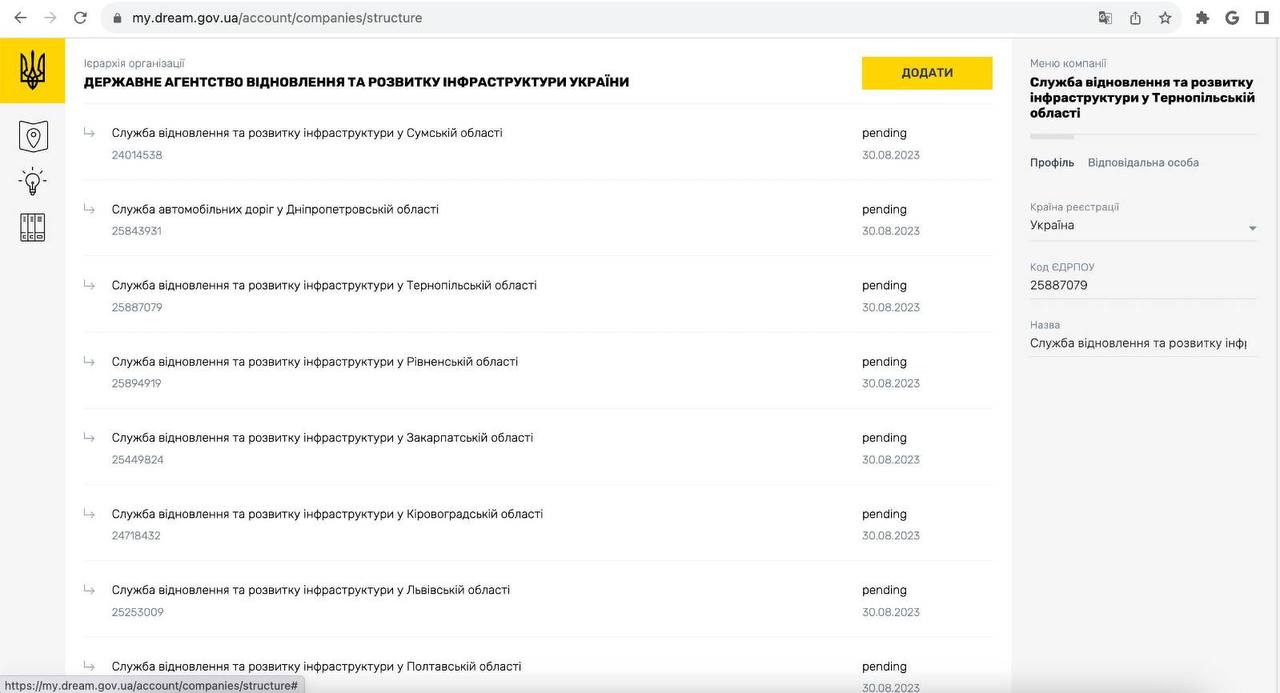Click into the Код ЄДРПОУ field
The width and height of the screenshot is (1280, 693).
click(x=1142, y=286)
